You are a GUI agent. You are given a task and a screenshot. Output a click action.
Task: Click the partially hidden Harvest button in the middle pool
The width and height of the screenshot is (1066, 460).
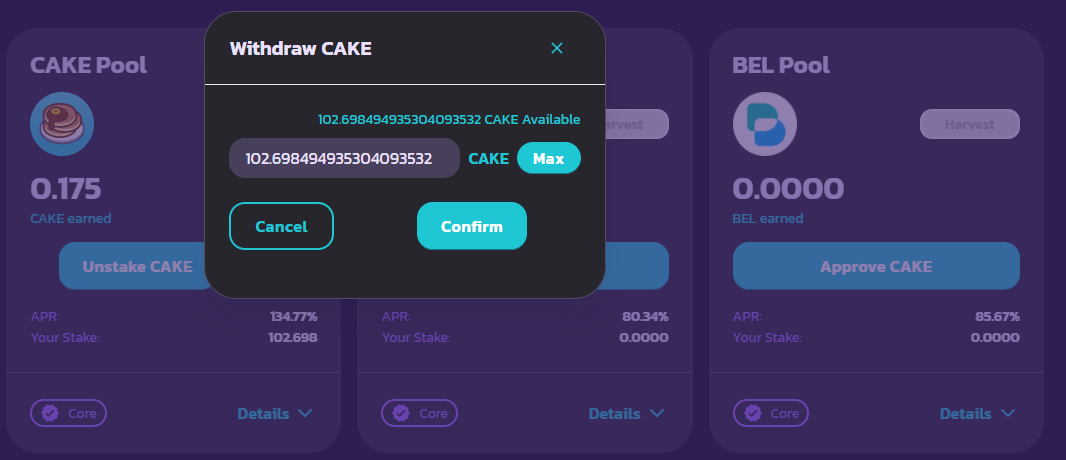point(637,124)
